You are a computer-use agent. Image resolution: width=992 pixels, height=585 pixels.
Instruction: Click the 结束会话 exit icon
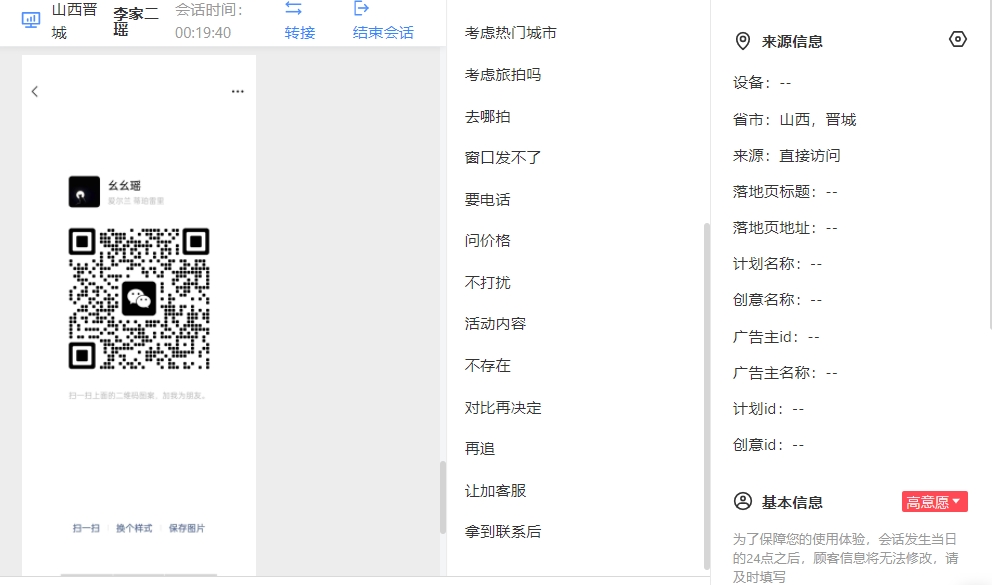361,8
